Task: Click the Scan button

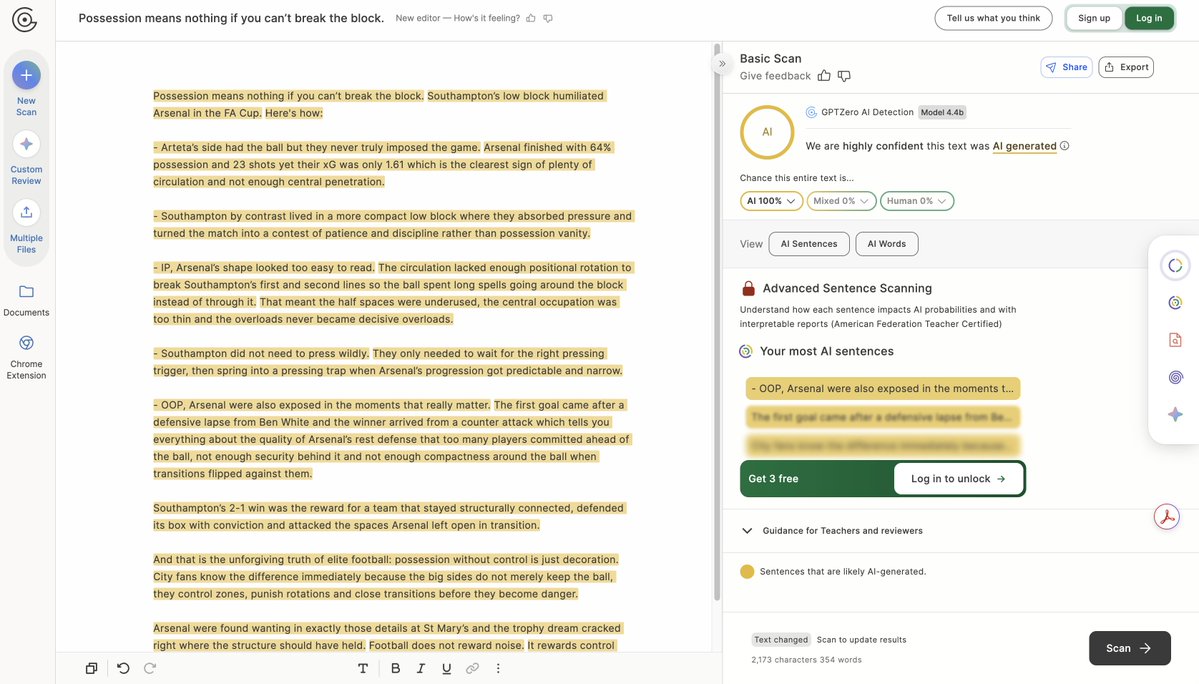Action: tap(1129, 648)
